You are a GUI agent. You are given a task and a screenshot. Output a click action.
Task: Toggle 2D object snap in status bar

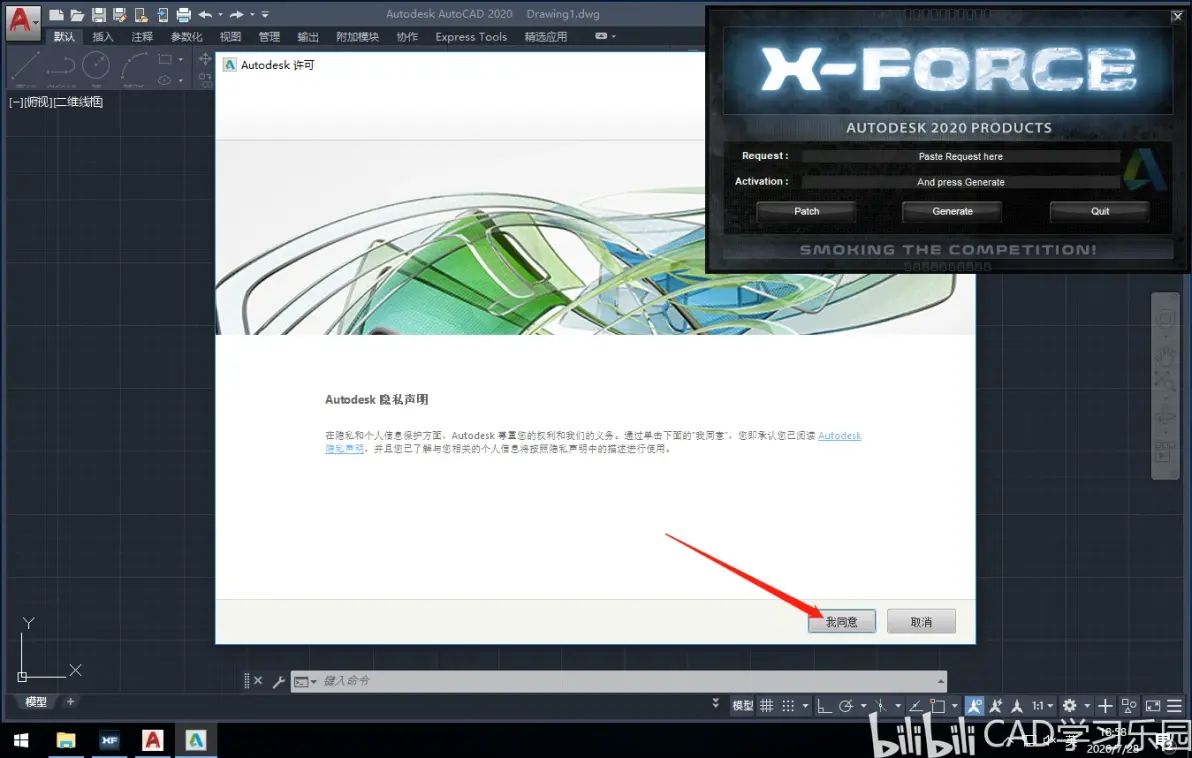tap(938, 706)
